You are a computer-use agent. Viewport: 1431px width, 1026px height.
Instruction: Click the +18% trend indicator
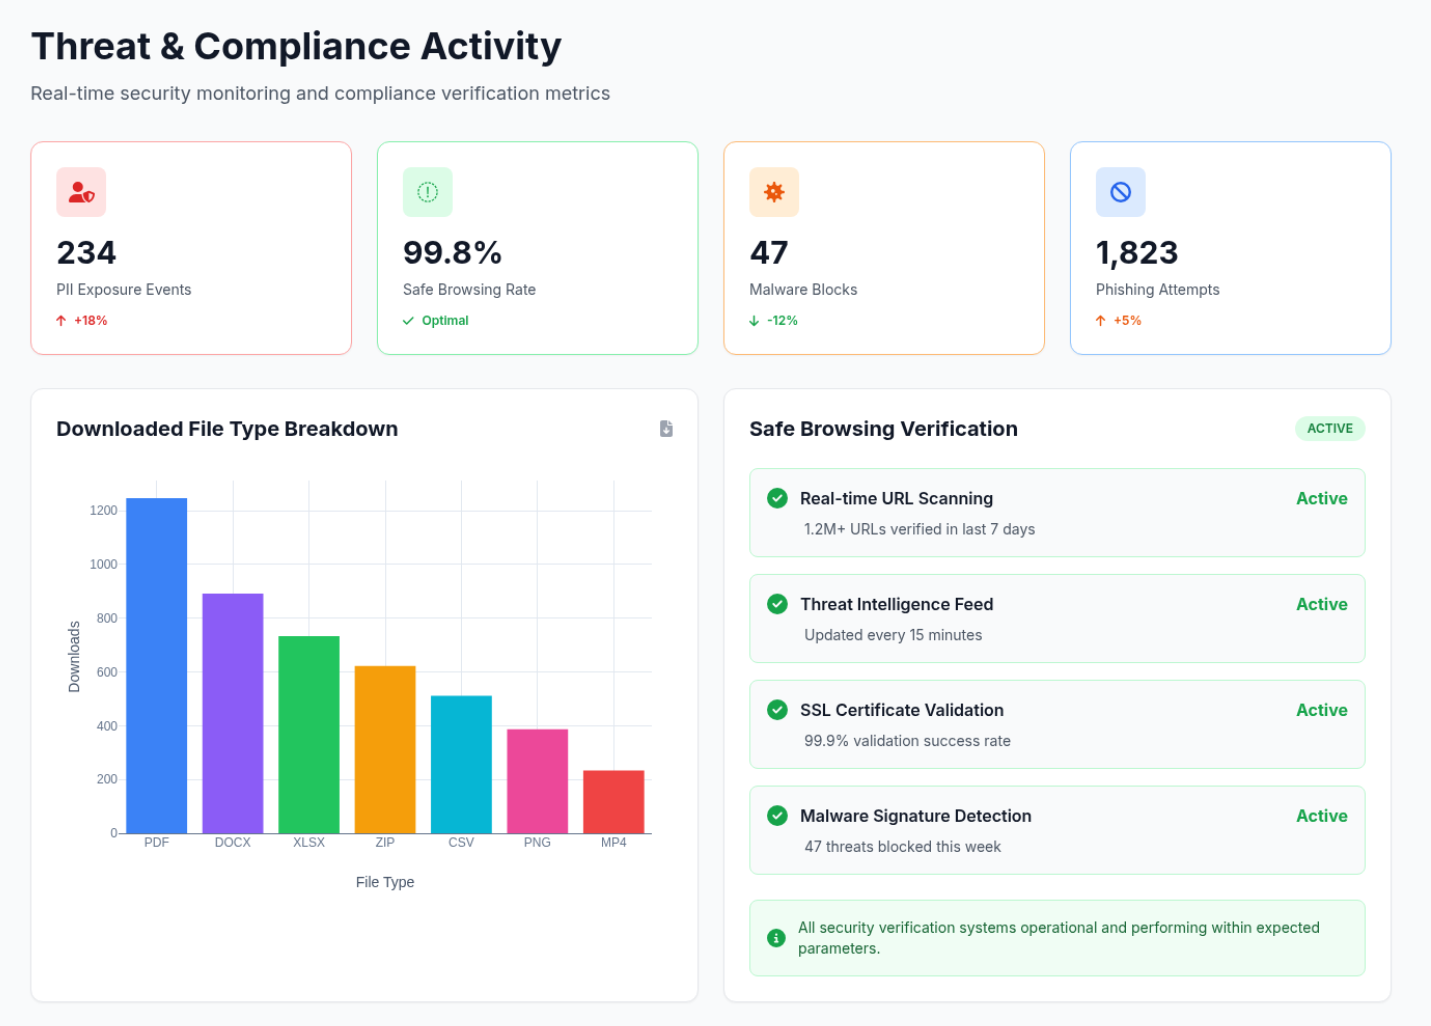pos(81,320)
